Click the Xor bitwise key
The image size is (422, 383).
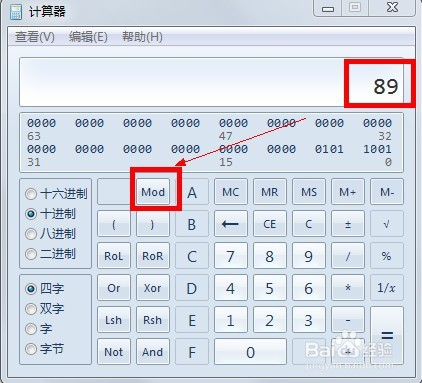coord(153,288)
